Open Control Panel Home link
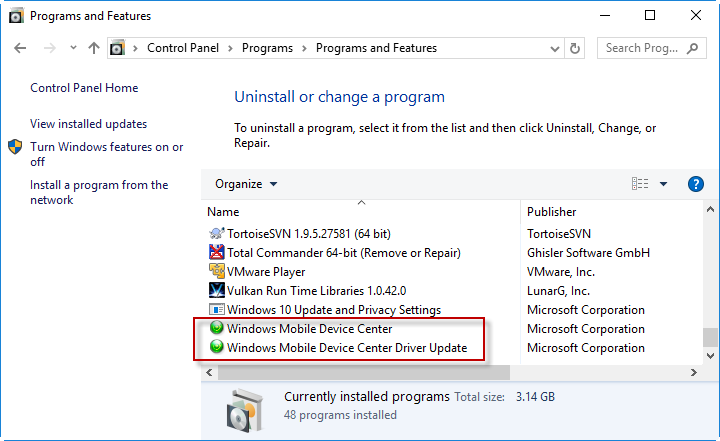This screenshot has width=720, height=441. pos(84,88)
